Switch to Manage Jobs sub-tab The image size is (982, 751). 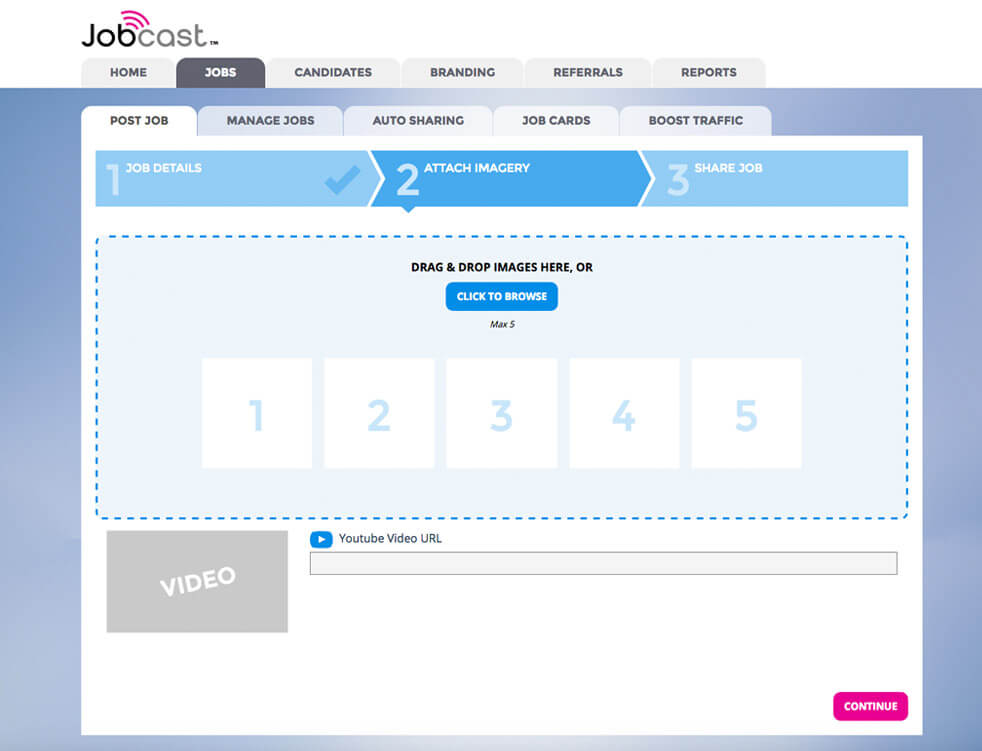click(x=270, y=121)
